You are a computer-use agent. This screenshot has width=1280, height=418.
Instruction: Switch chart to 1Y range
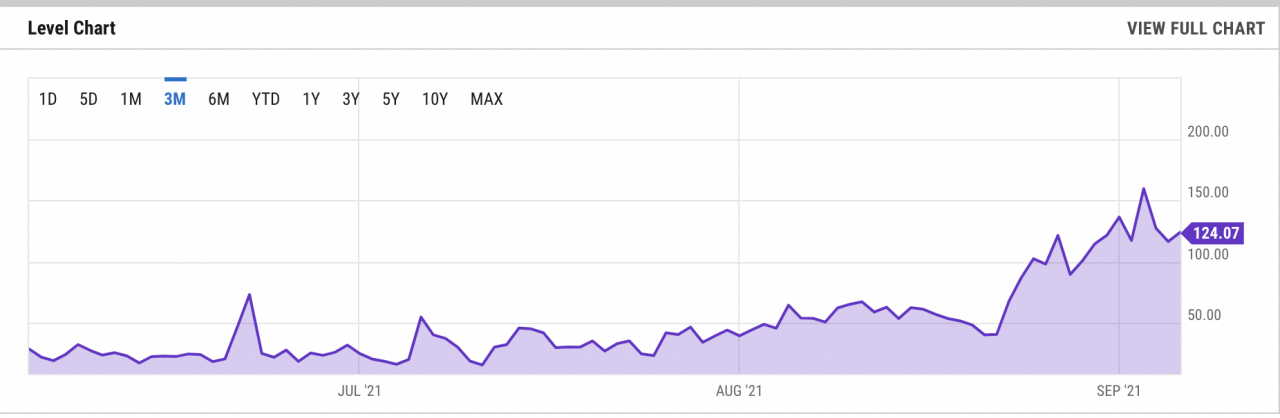pos(311,99)
